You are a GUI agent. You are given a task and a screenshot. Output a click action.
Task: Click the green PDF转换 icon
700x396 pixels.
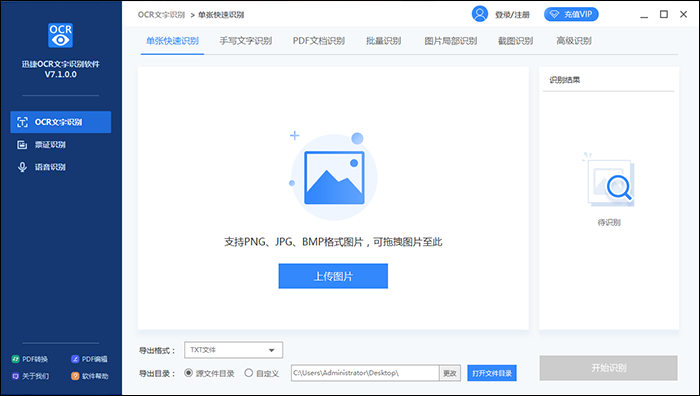(x=15, y=359)
